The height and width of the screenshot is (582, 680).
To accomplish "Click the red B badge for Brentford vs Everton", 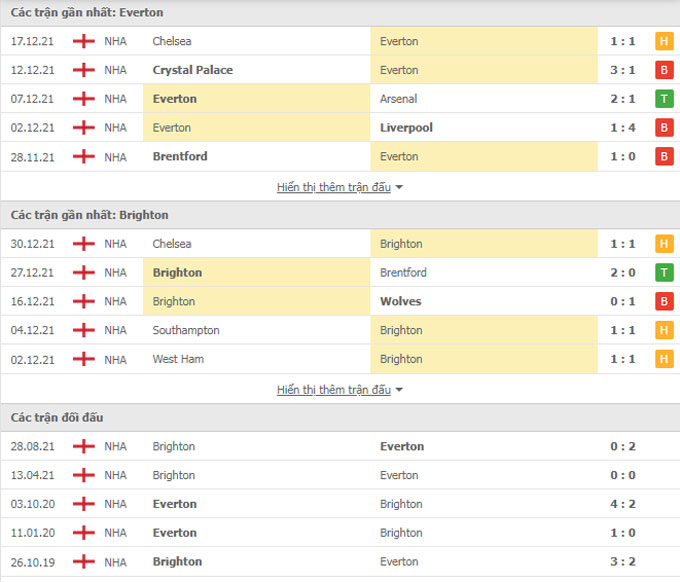I will (663, 156).
